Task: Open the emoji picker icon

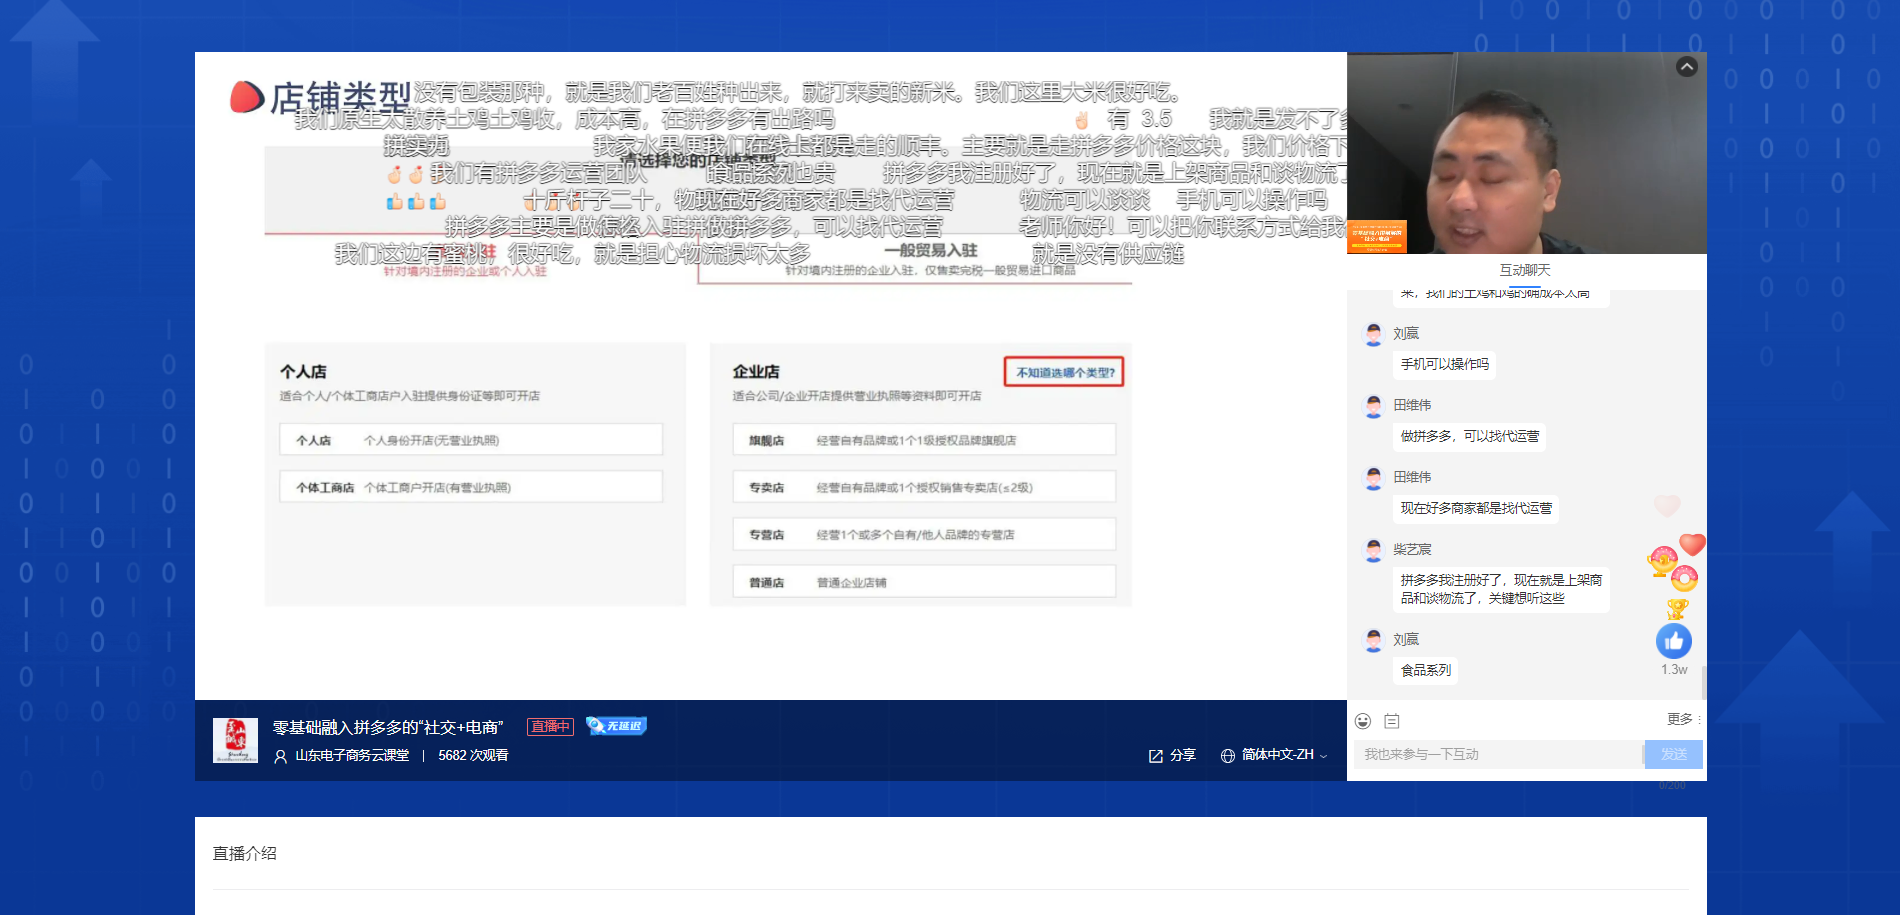Action: 1363,721
